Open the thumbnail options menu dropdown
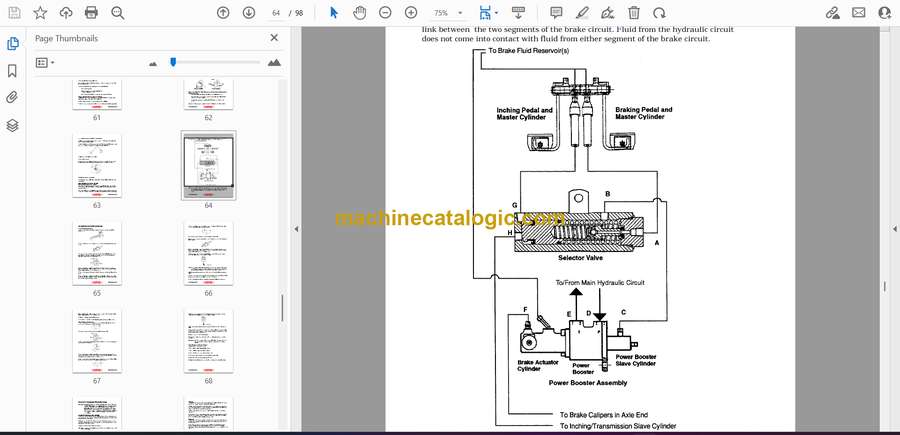Viewport: 900px width, 435px height. (43, 62)
